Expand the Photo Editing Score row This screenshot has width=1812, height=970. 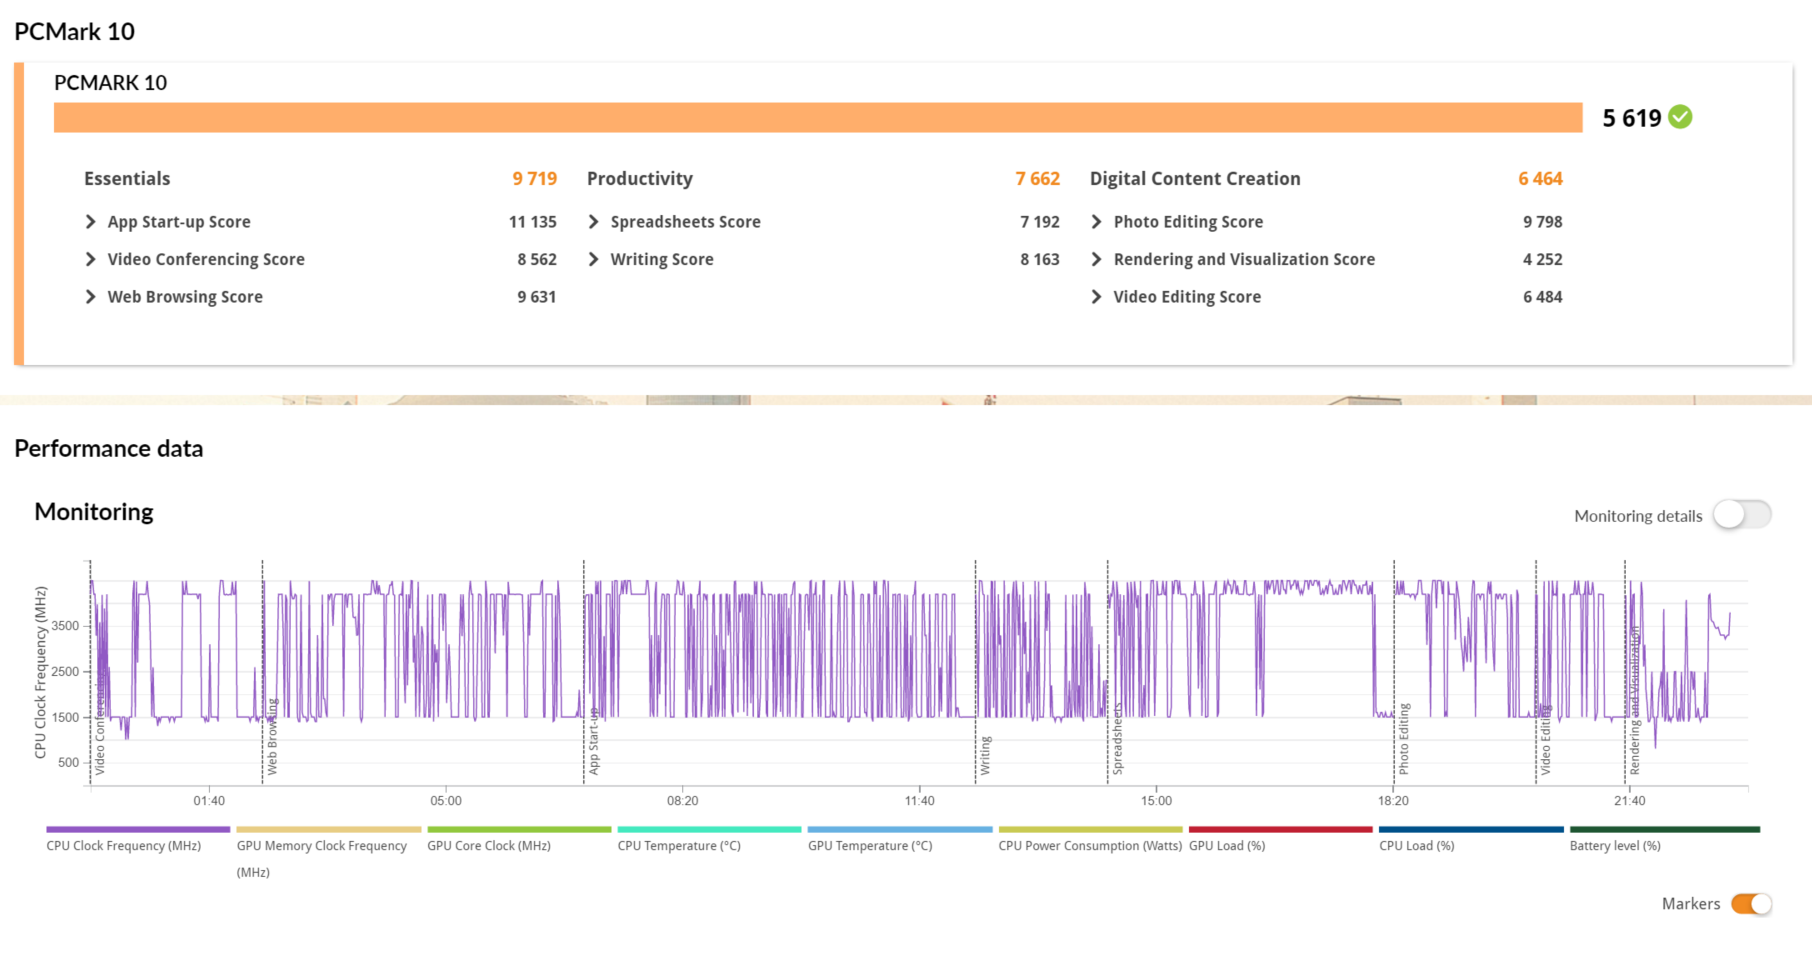click(1097, 222)
